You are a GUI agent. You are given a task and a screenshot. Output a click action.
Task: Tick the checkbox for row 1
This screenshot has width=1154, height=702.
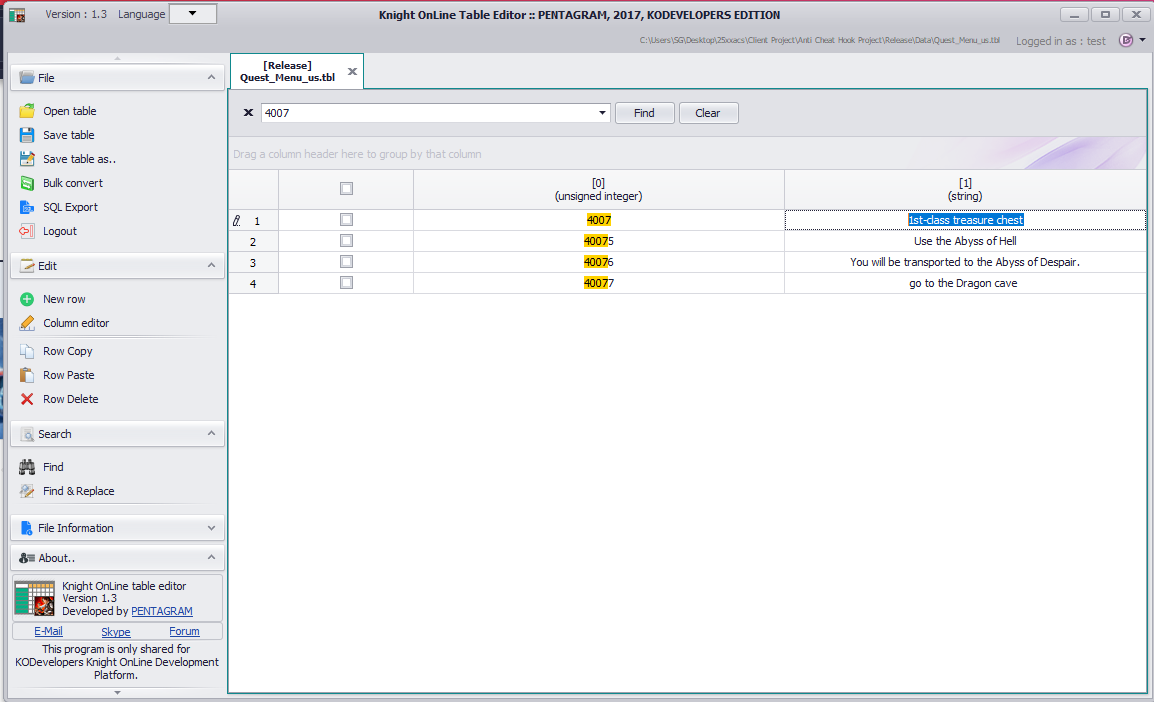[347, 219]
